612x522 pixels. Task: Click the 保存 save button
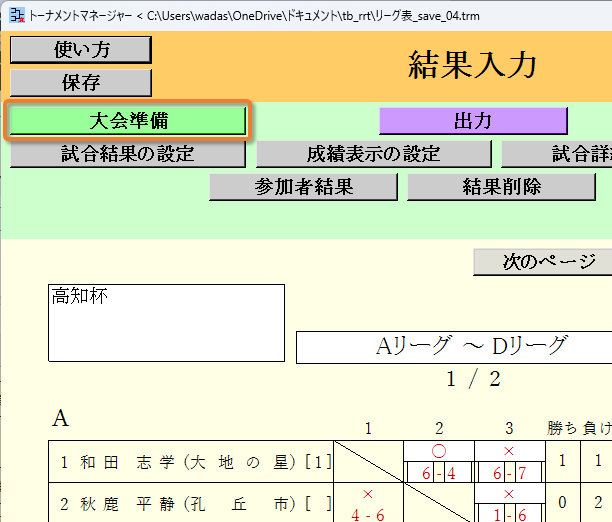click(81, 83)
